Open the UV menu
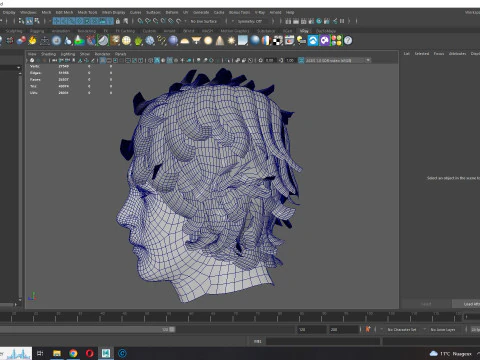This screenshot has height=360, width=480. tap(186, 12)
